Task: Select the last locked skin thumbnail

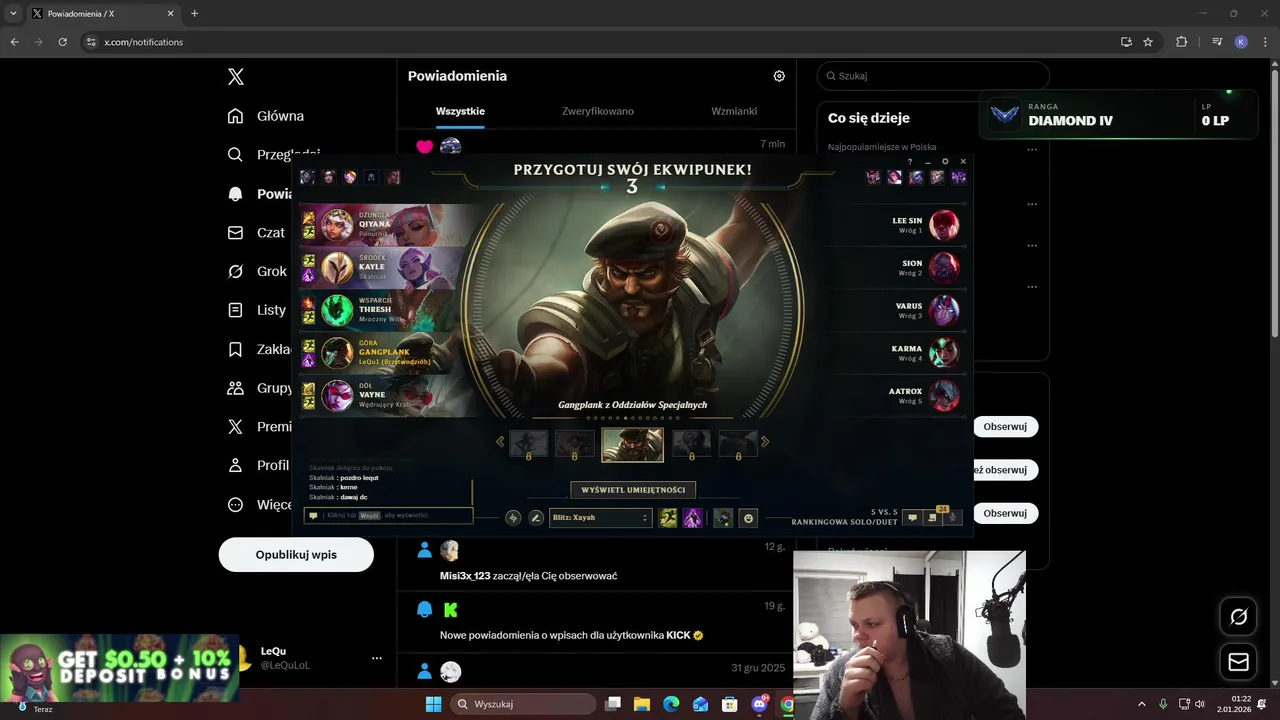Action: coord(738,444)
